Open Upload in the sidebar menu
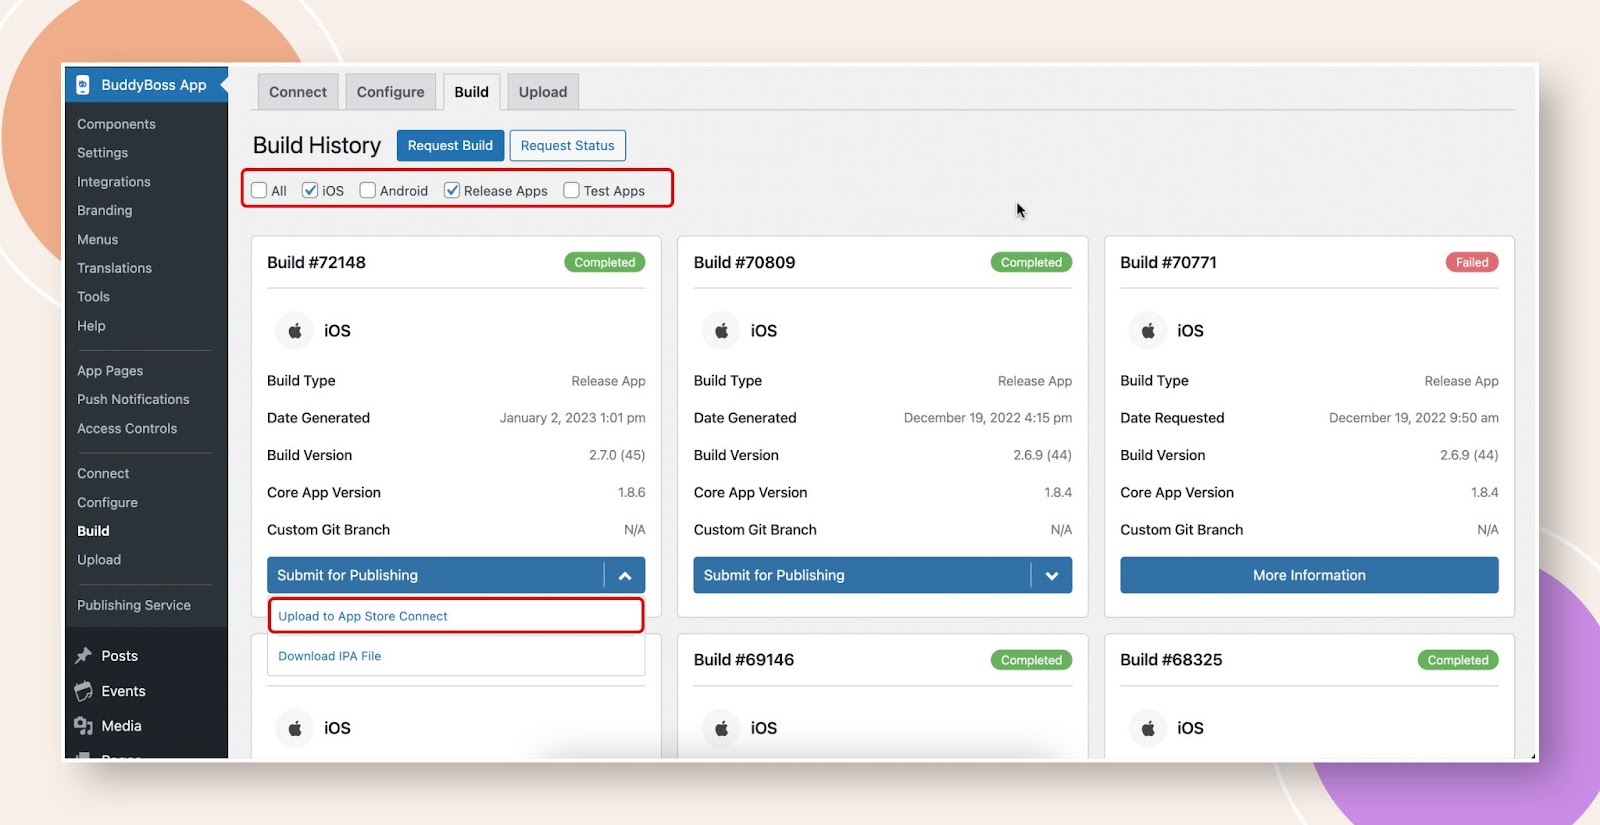1600x825 pixels. 99,560
